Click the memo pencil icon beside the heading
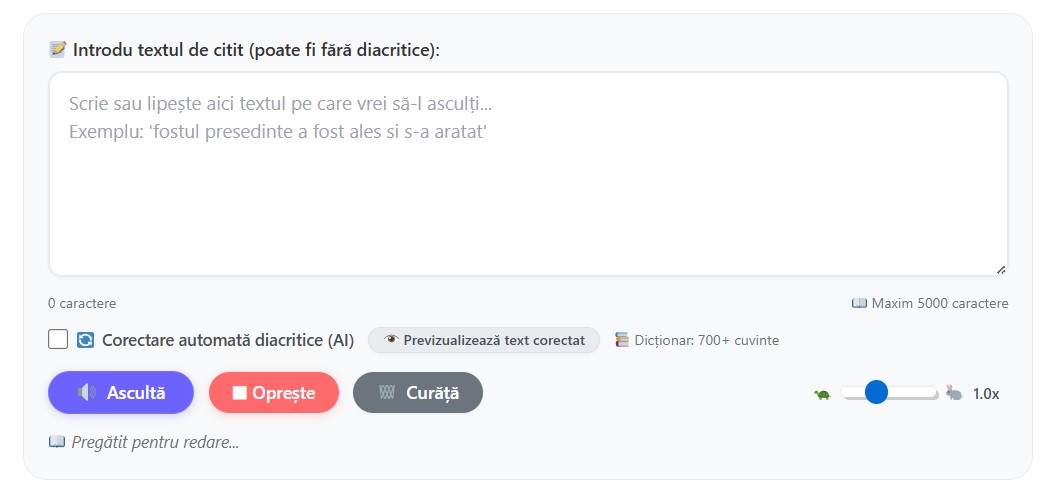Screen dimensions: 1042x494 [58, 49]
